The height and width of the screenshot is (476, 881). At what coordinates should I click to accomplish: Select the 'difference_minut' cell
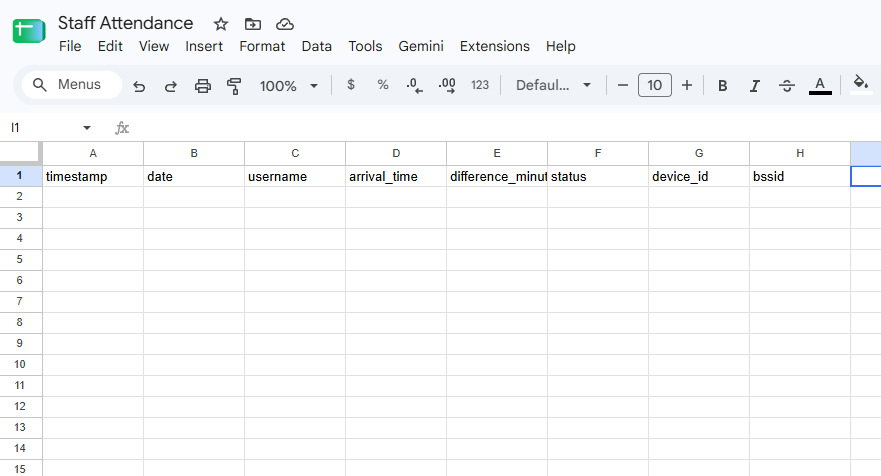[x=497, y=176]
